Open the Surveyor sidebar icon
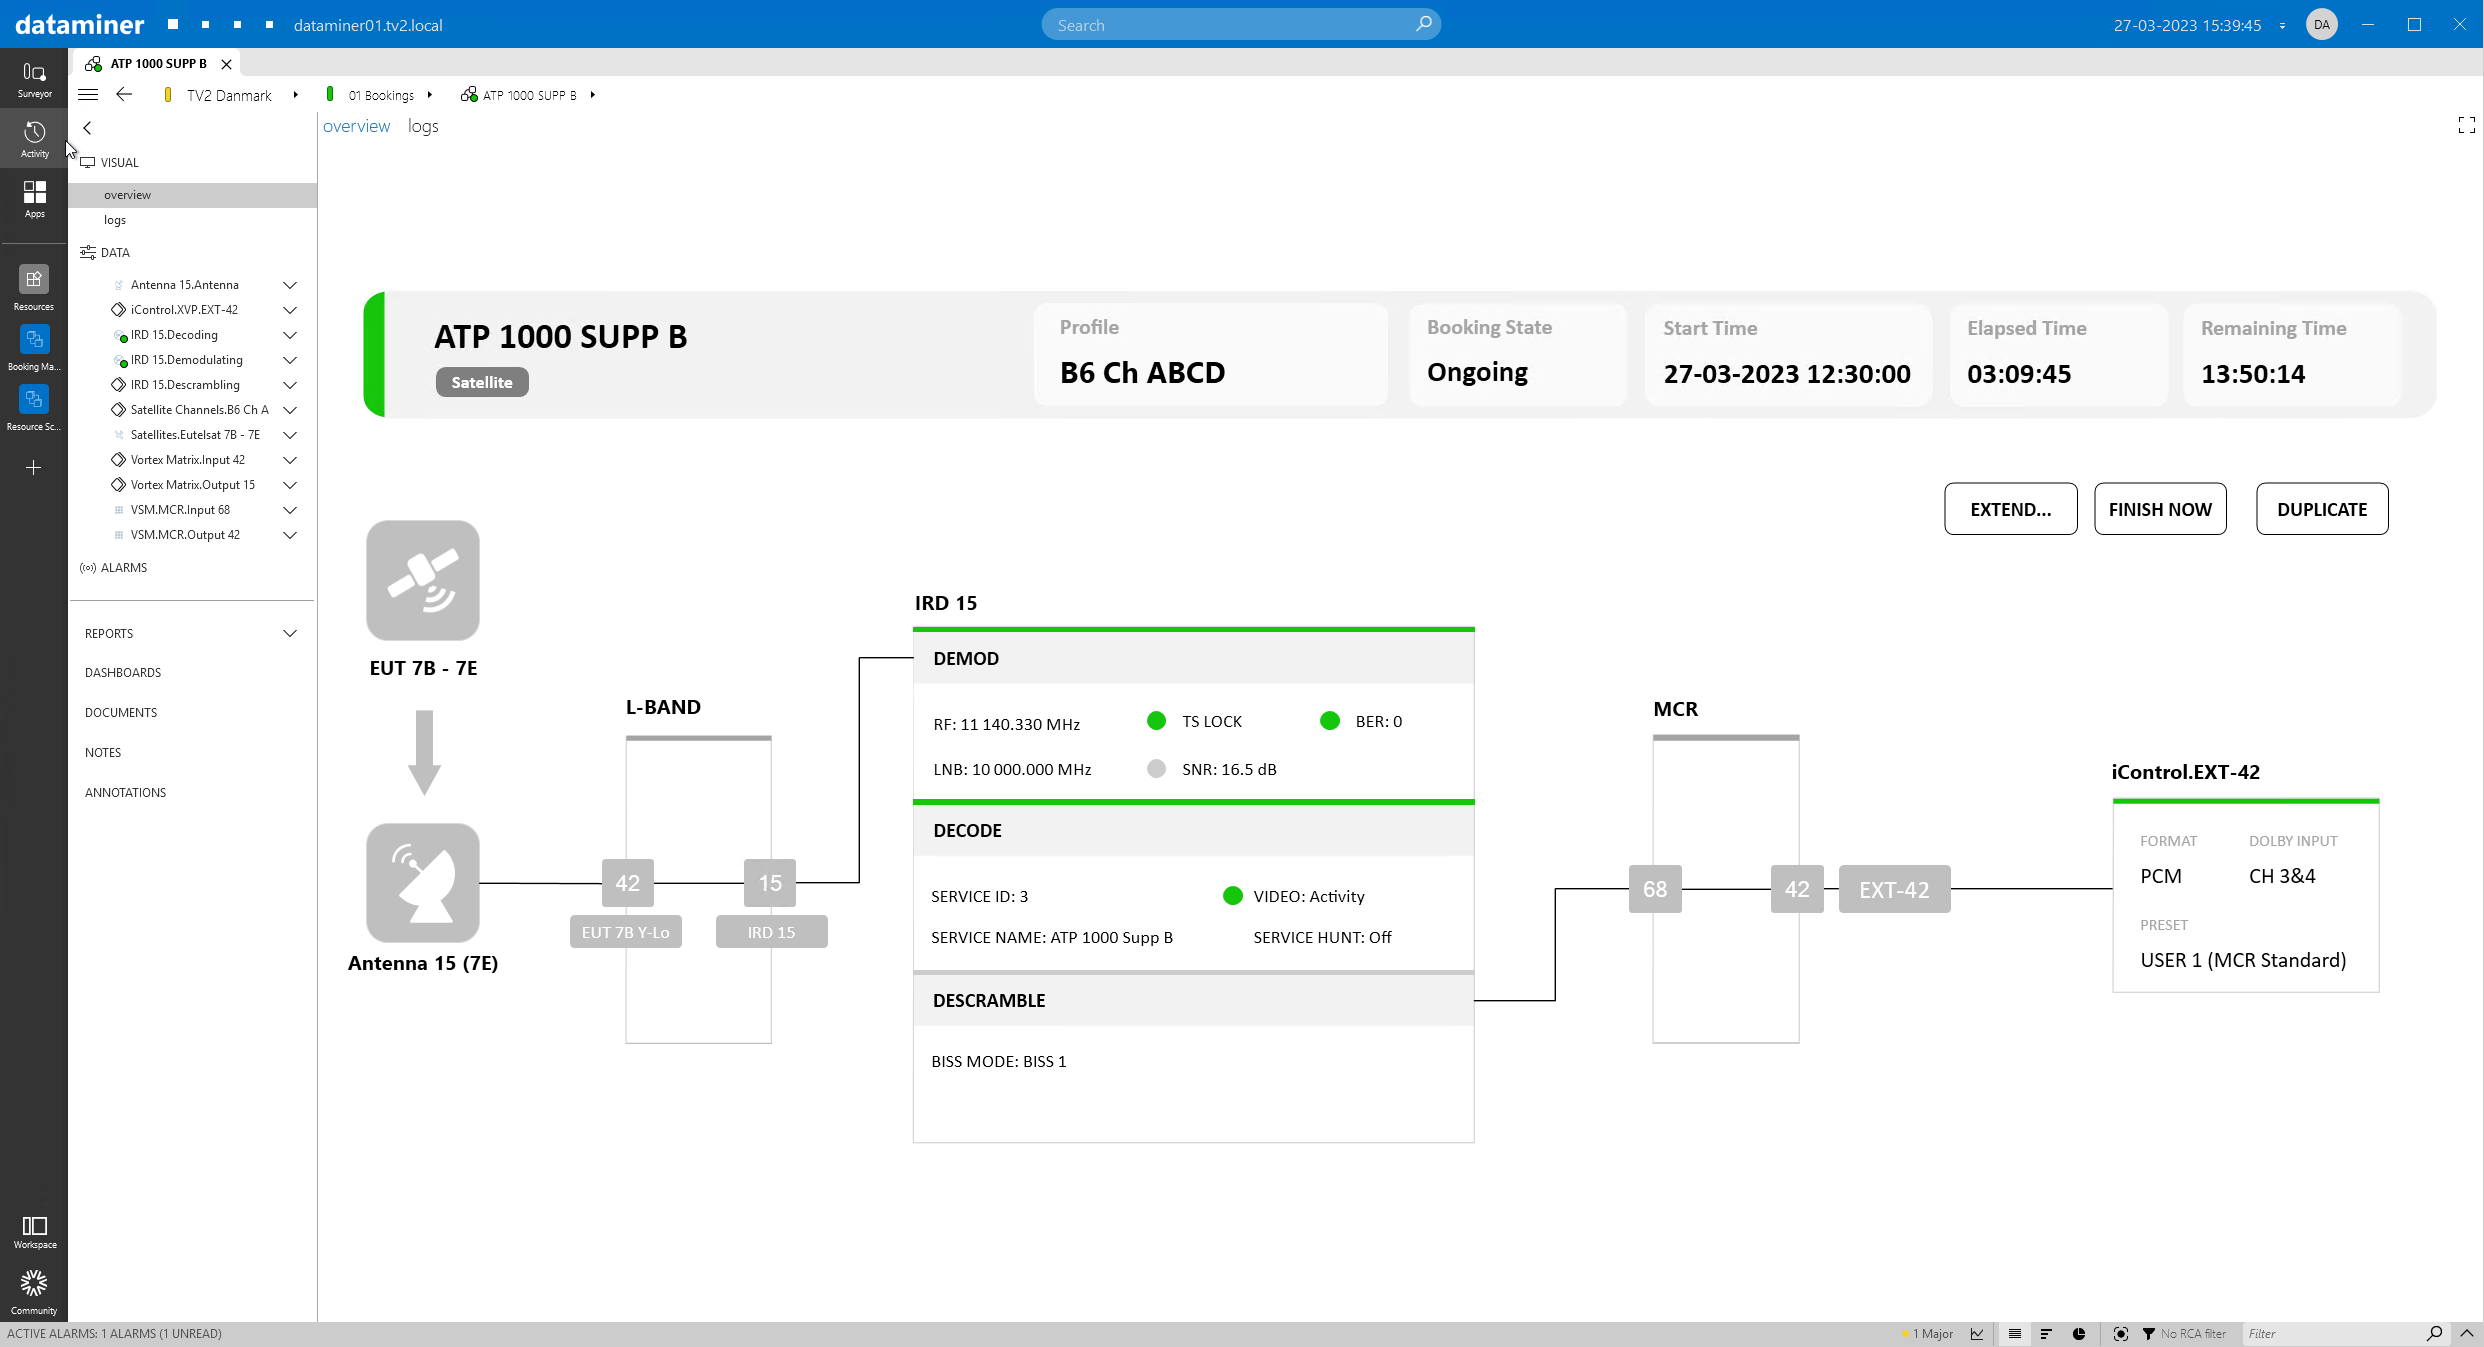The image size is (2484, 1347). [x=34, y=79]
